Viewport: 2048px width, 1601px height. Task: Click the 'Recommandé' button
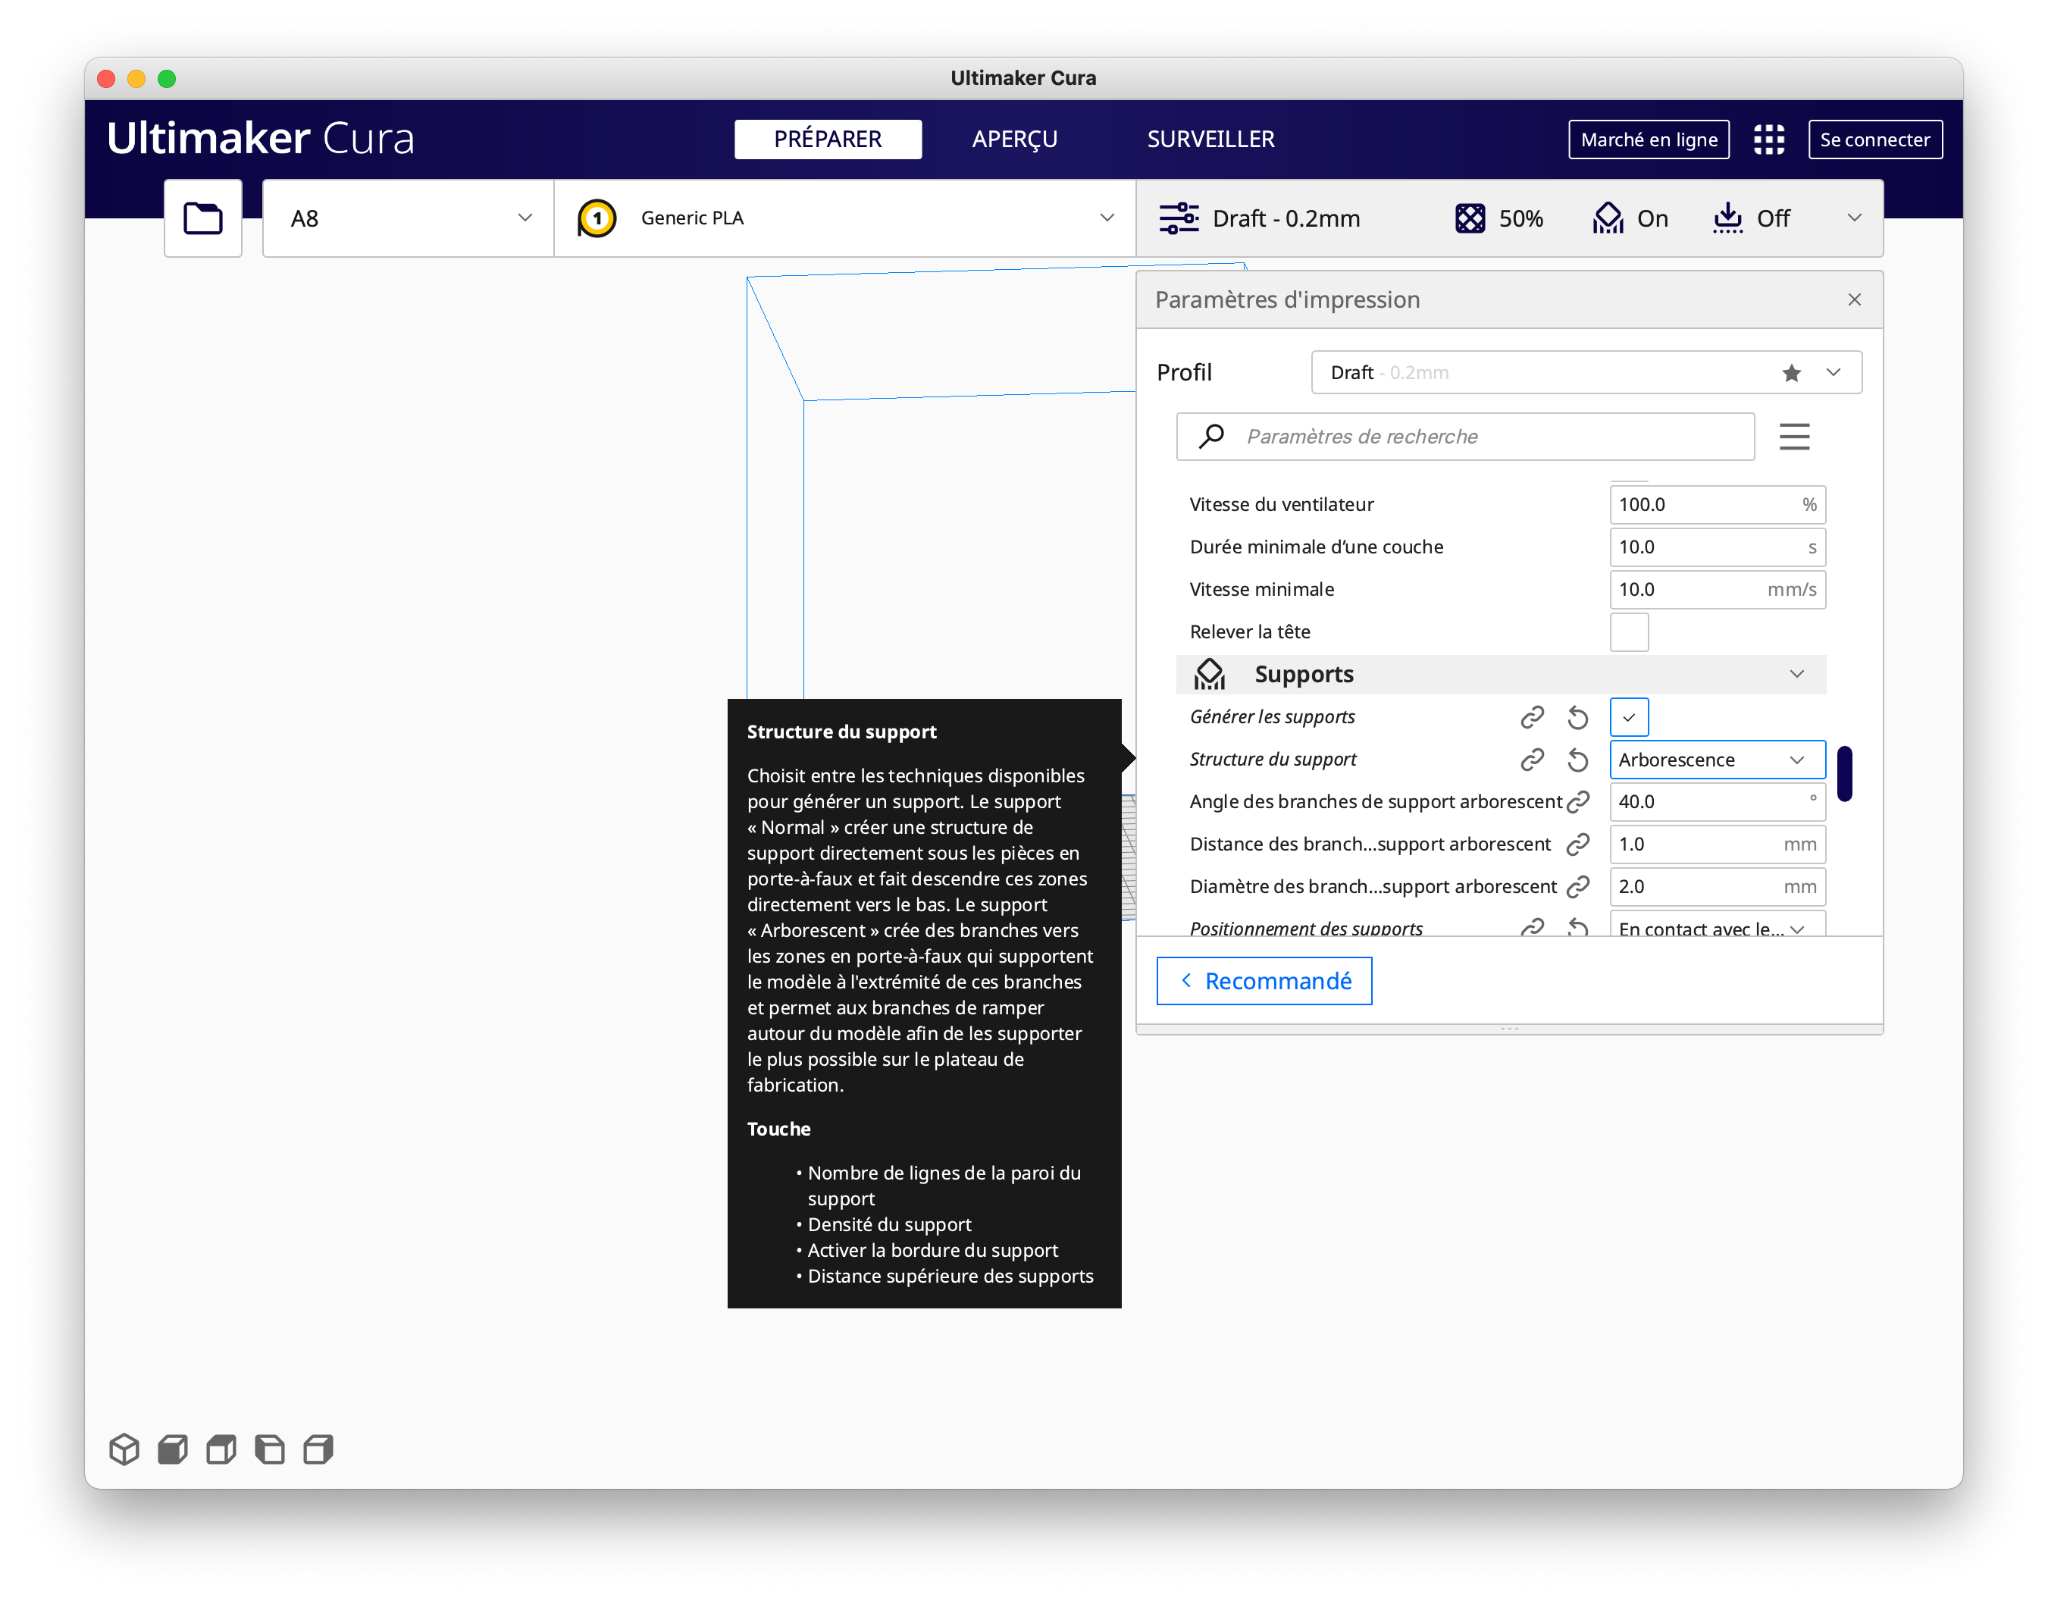[1264, 981]
